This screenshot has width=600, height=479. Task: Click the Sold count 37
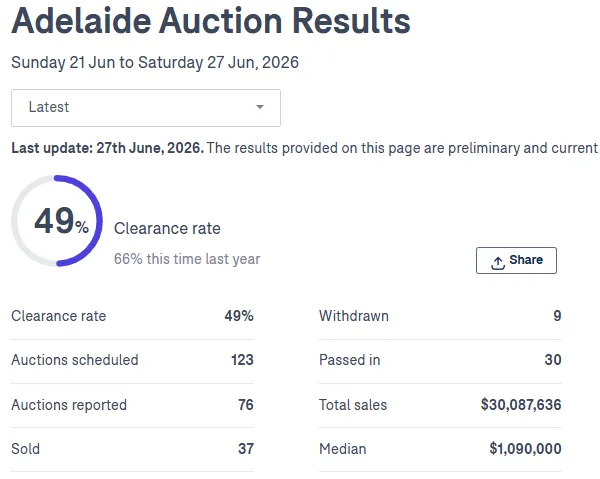246,449
